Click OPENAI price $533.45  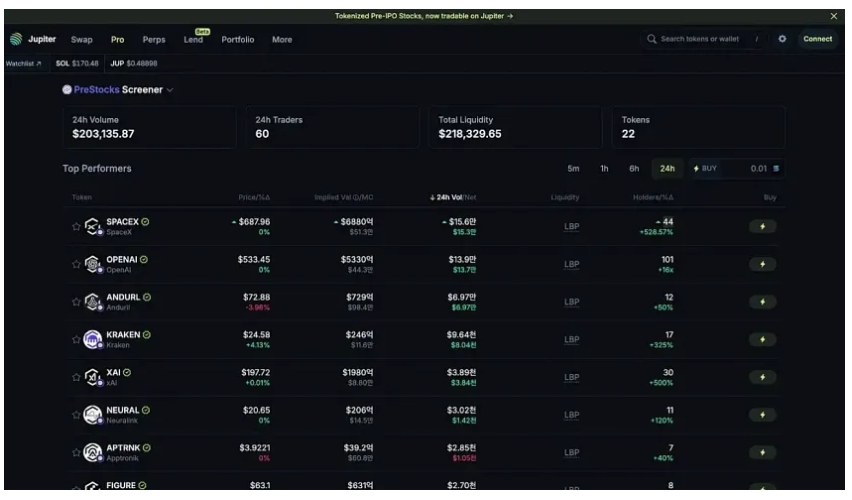pyautogui.click(x=254, y=260)
